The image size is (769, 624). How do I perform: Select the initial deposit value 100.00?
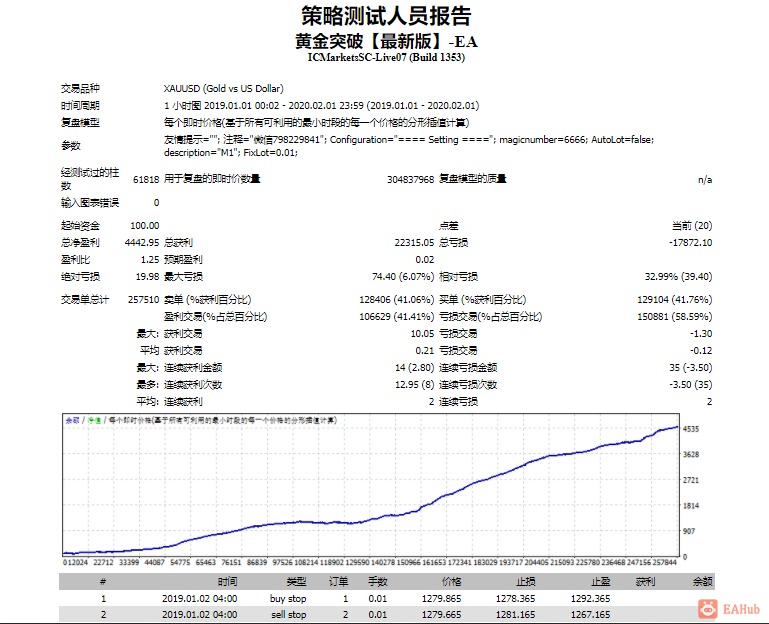click(145, 226)
